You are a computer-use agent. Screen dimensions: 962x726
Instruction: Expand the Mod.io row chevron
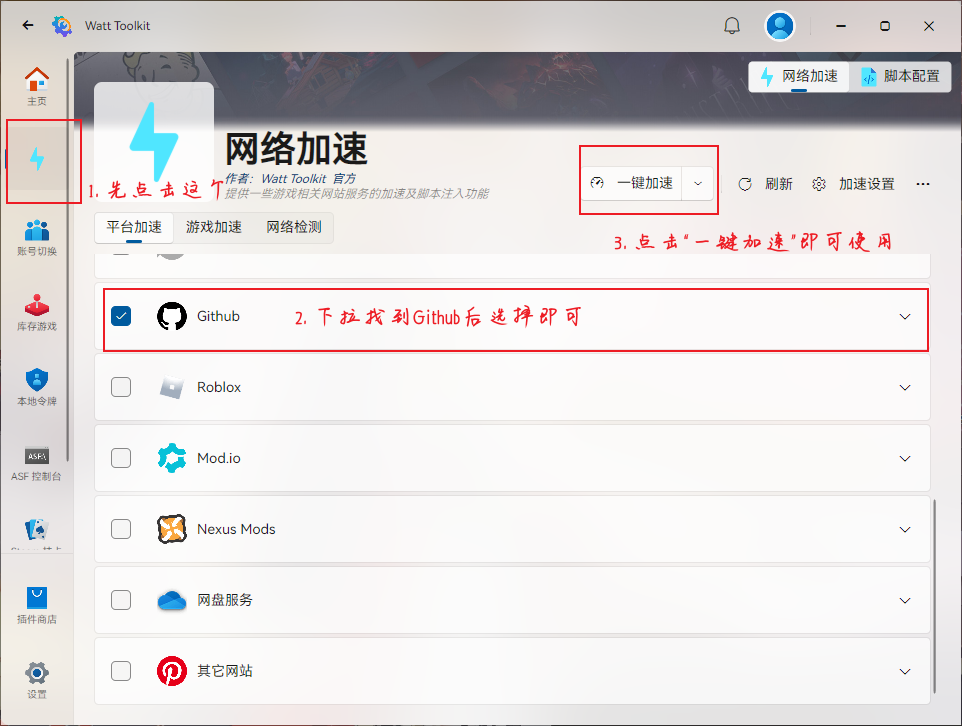[904, 458]
